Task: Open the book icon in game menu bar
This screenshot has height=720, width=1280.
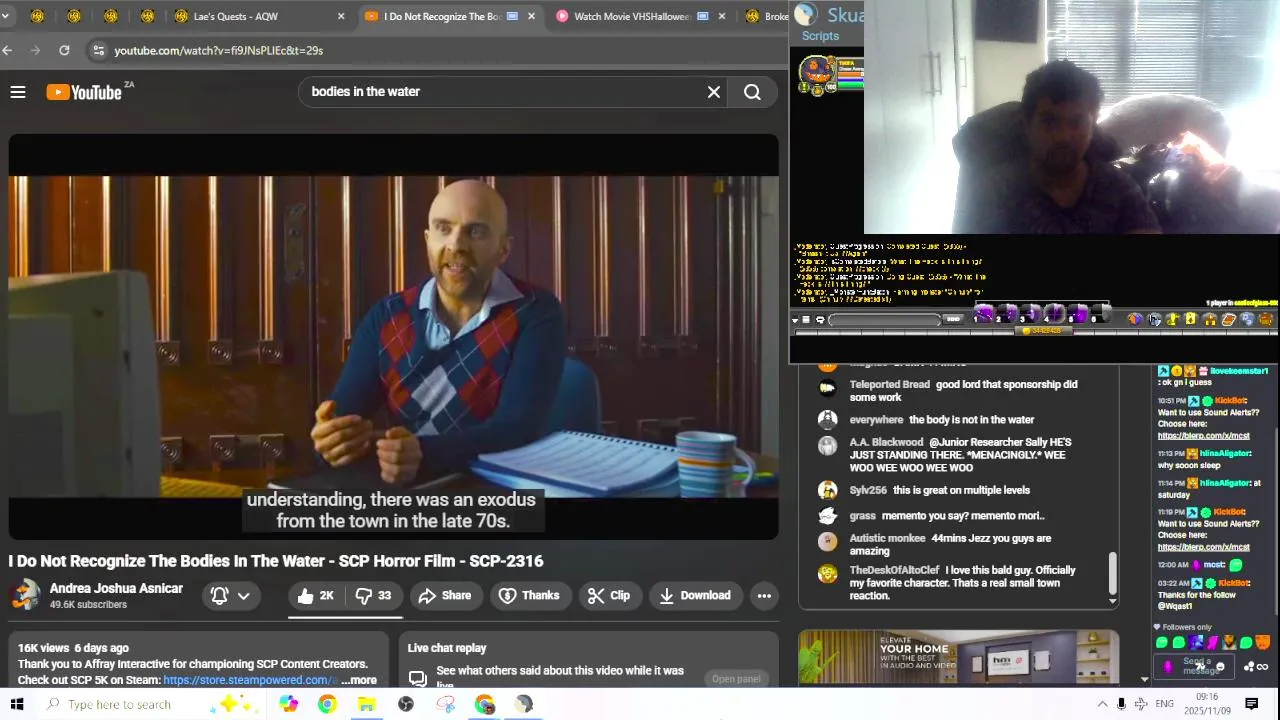Action: (x=1229, y=320)
